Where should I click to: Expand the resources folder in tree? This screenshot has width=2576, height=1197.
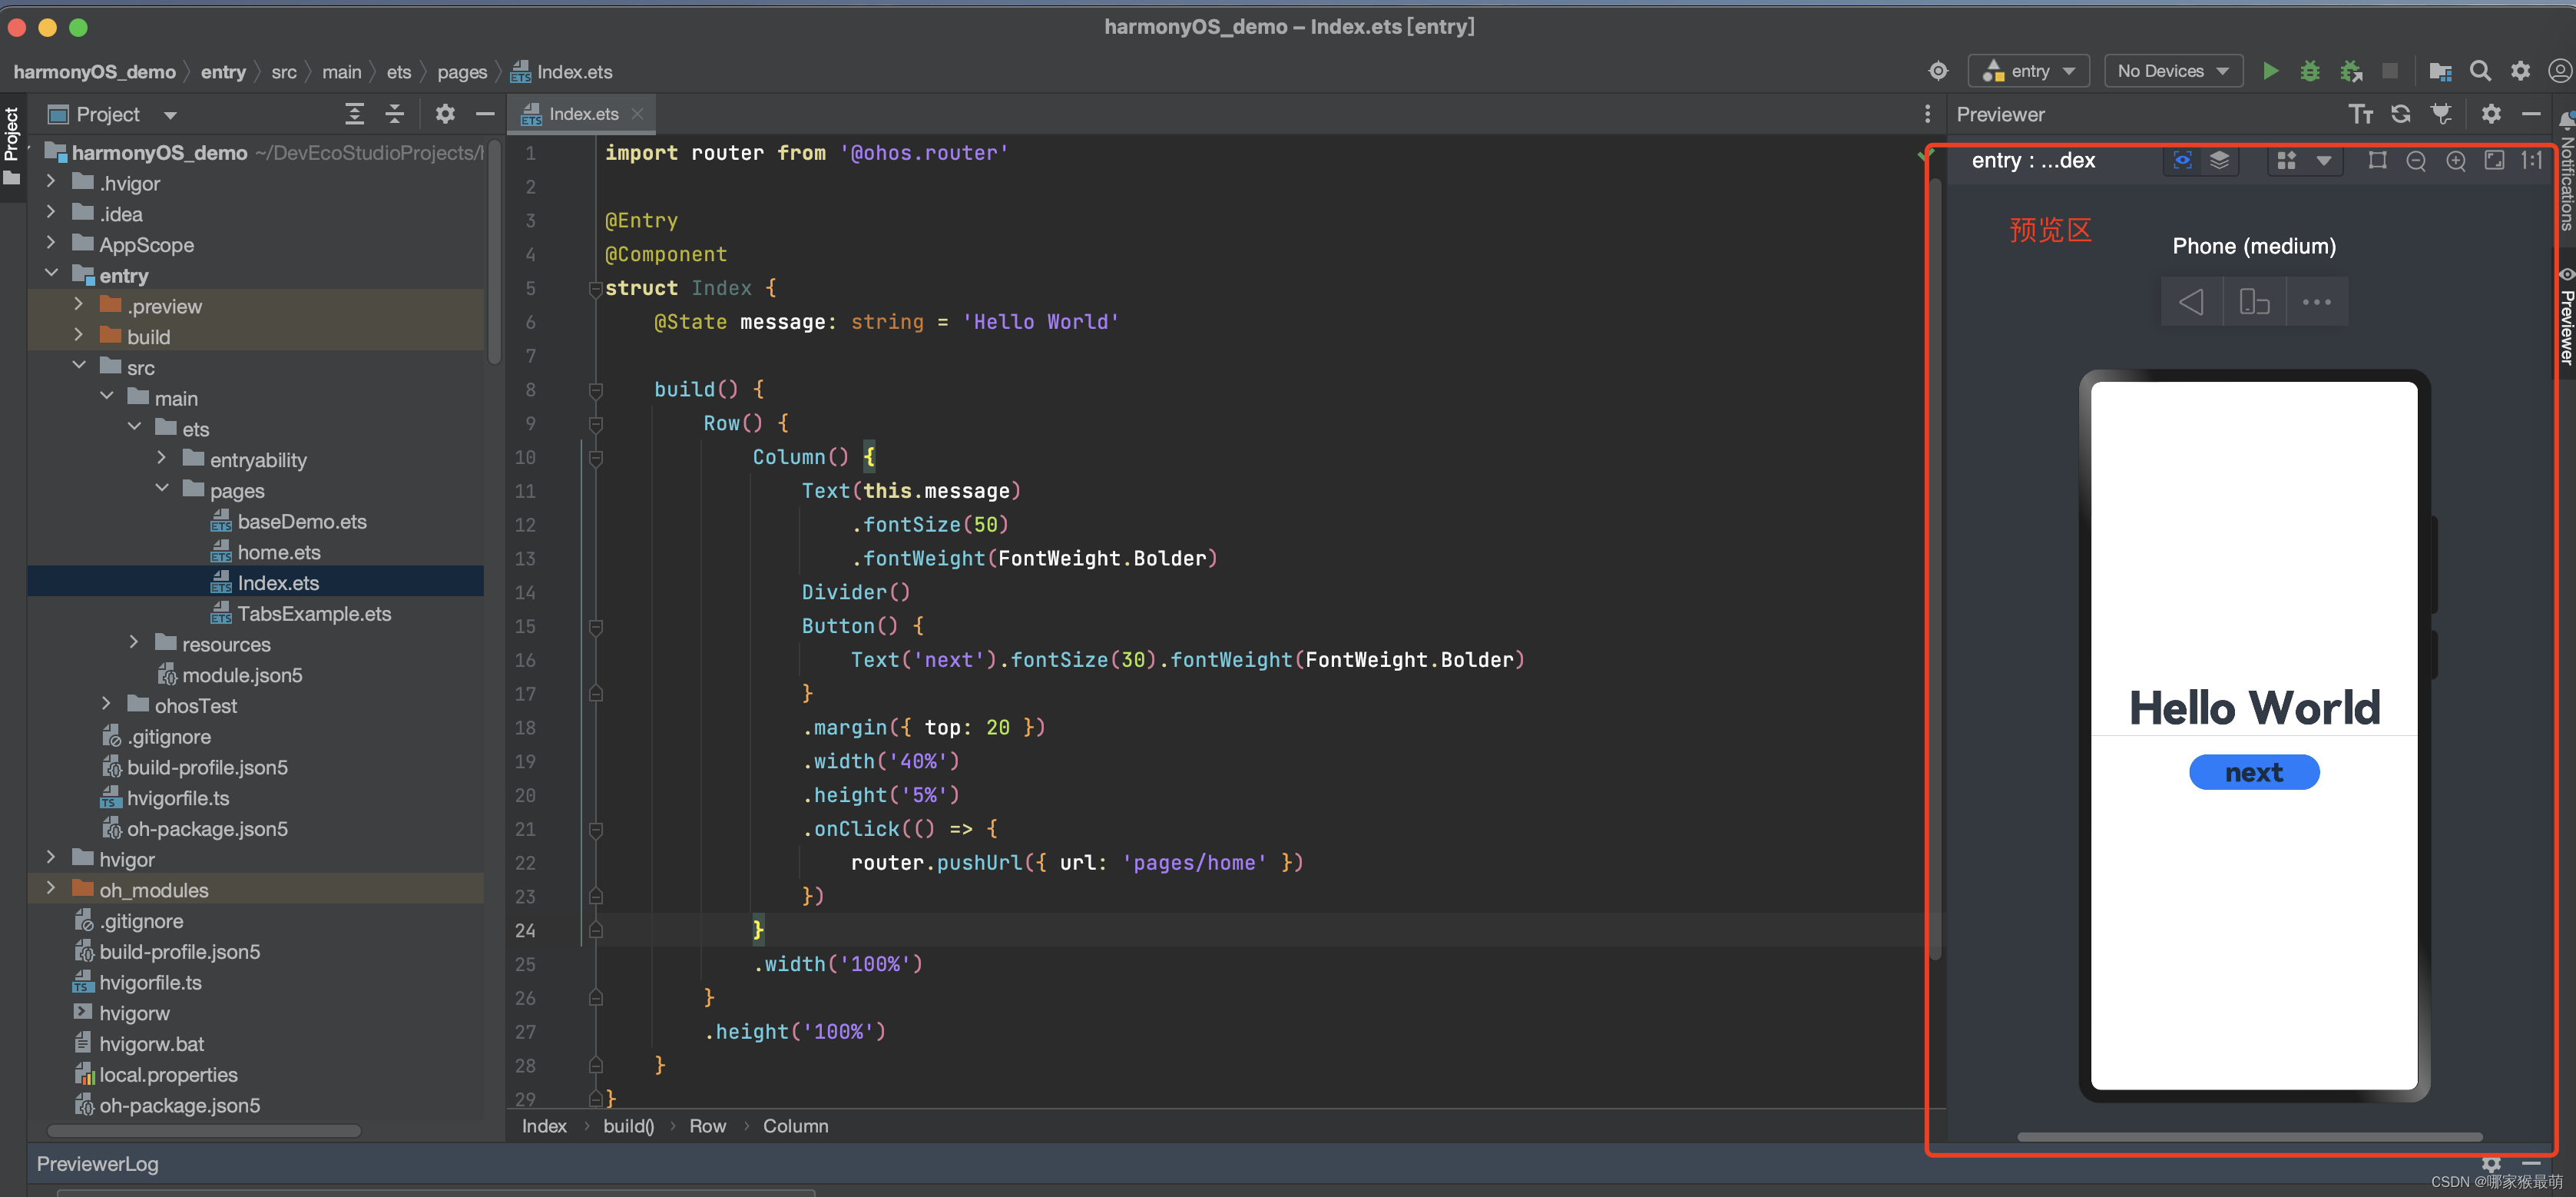134,643
